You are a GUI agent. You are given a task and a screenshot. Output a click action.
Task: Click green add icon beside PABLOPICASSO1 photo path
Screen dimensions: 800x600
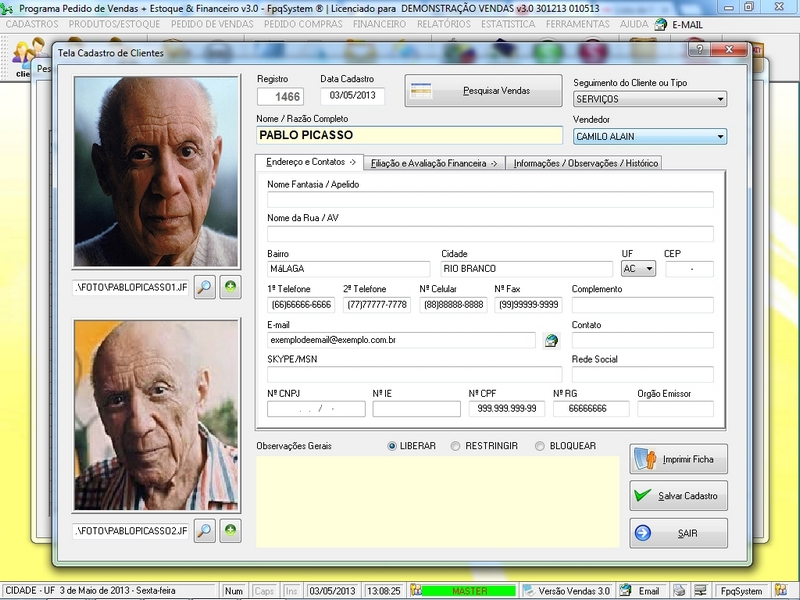pos(230,287)
